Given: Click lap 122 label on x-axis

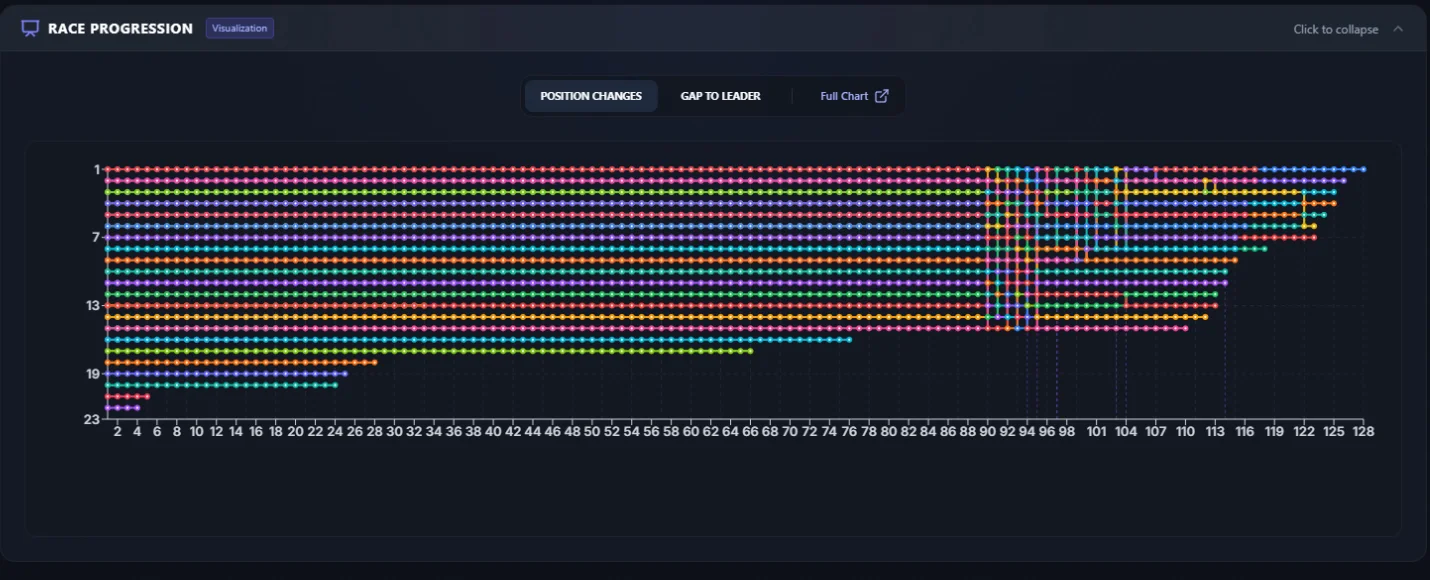Looking at the screenshot, I should [1304, 432].
